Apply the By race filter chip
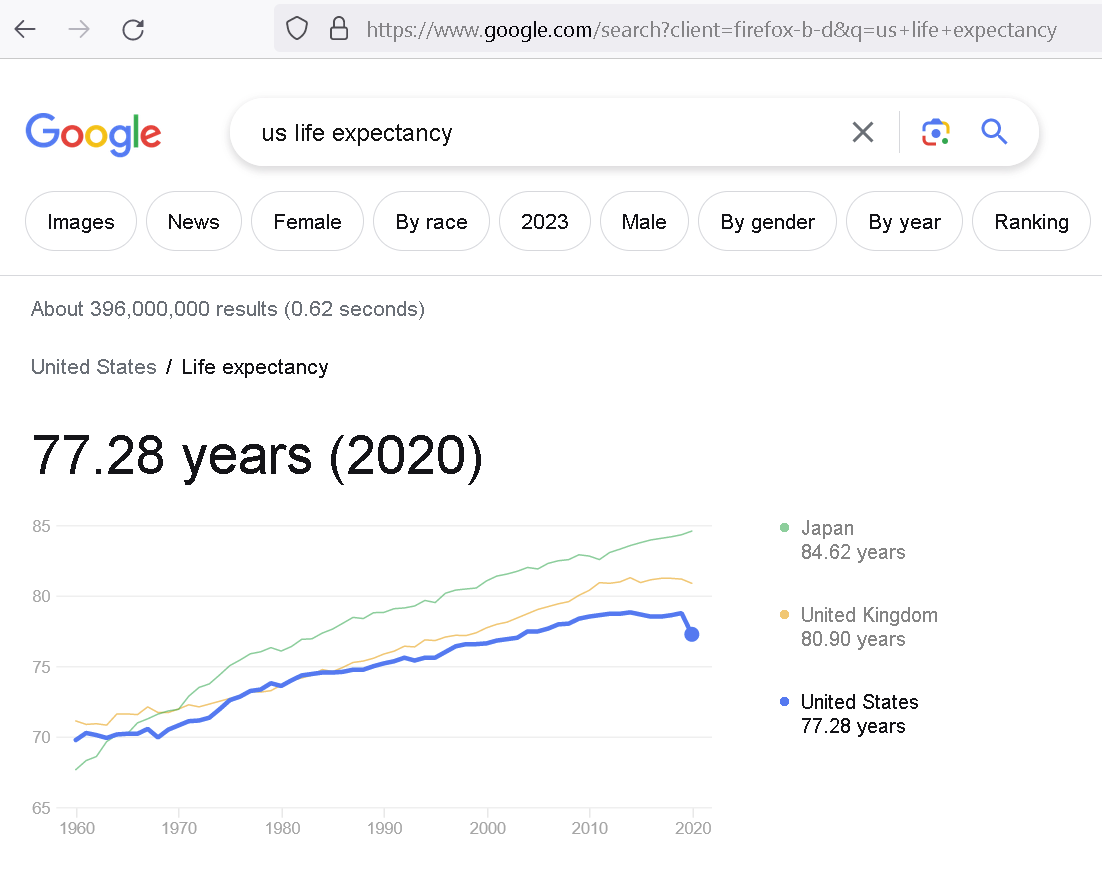This screenshot has height=873, width=1102. [431, 221]
